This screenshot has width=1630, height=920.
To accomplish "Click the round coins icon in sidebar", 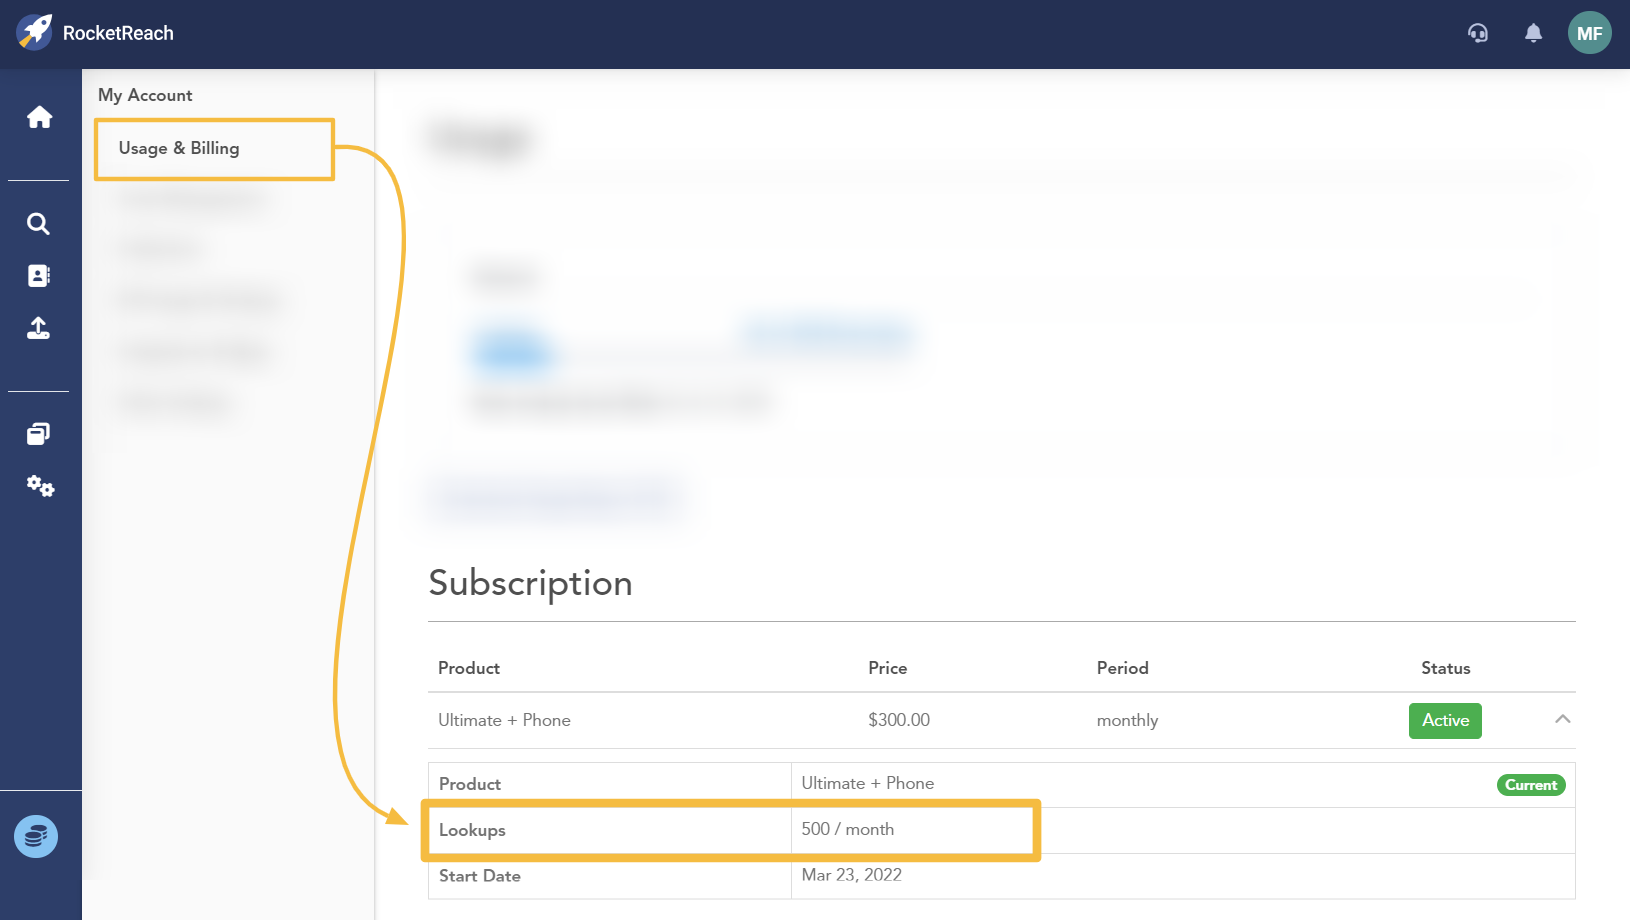I will pyautogui.click(x=36, y=836).
